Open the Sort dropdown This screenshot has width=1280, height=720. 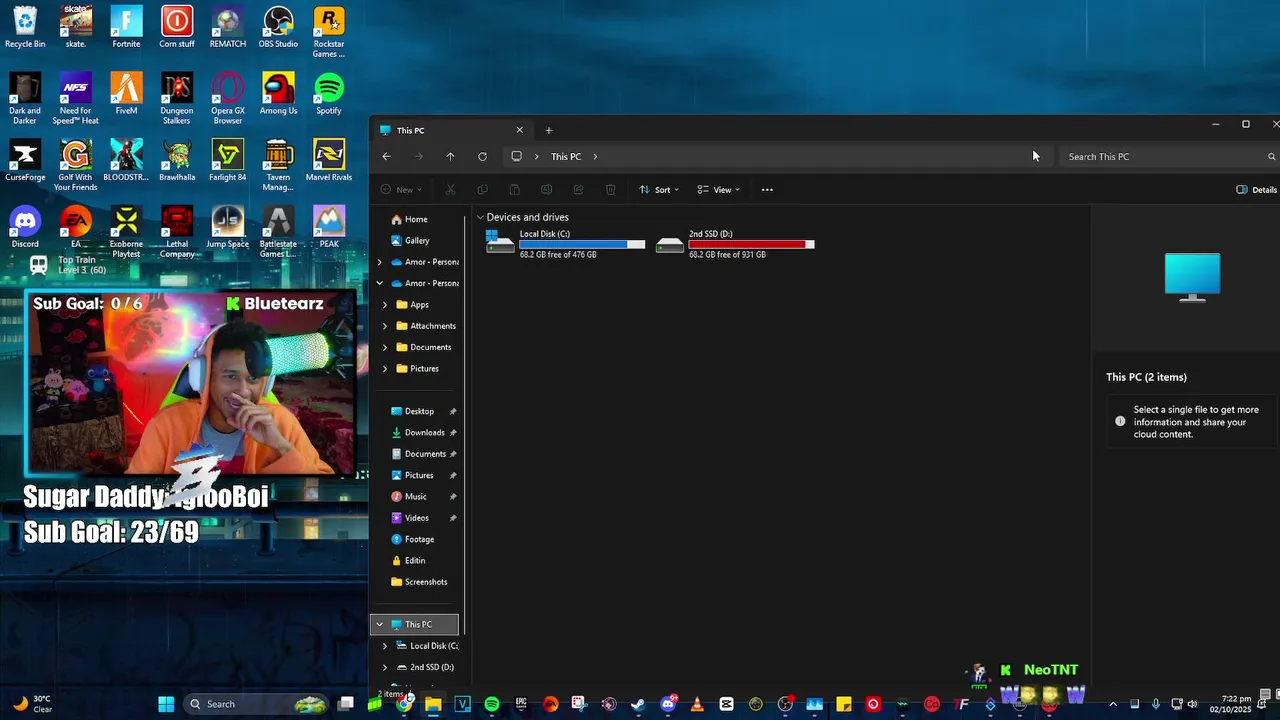tap(659, 189)
